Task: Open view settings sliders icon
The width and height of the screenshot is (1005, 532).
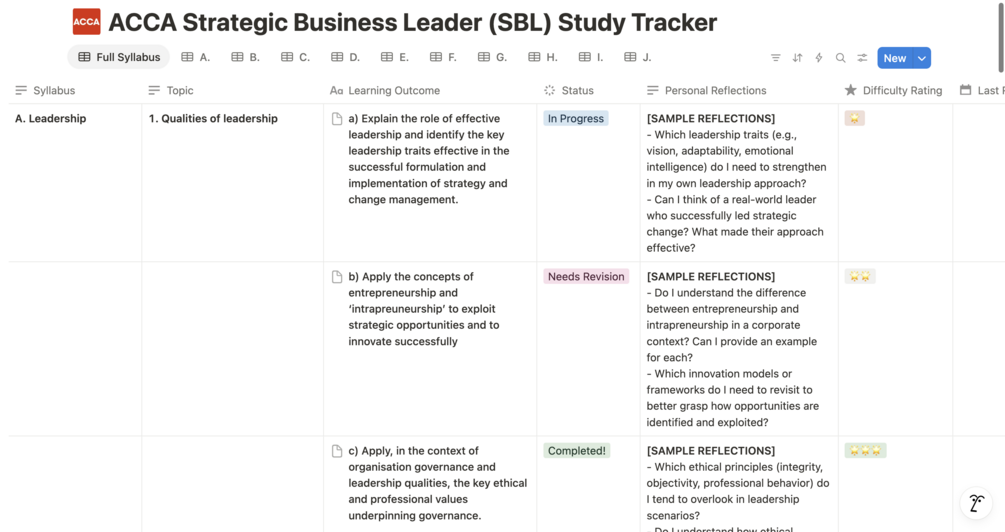Action: [862, 58]
